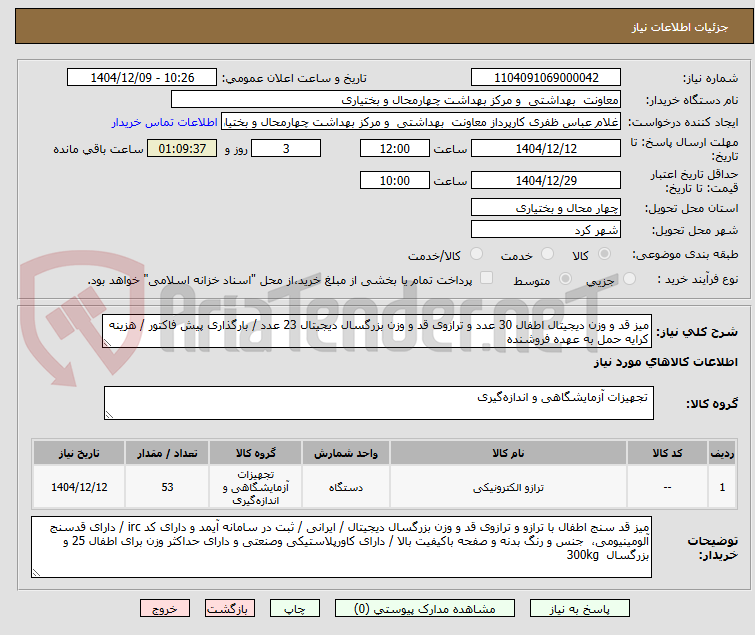Screen dimensions: 755x635
Task: Open اطلاعات تماس خریدار link
Action: 165,122
